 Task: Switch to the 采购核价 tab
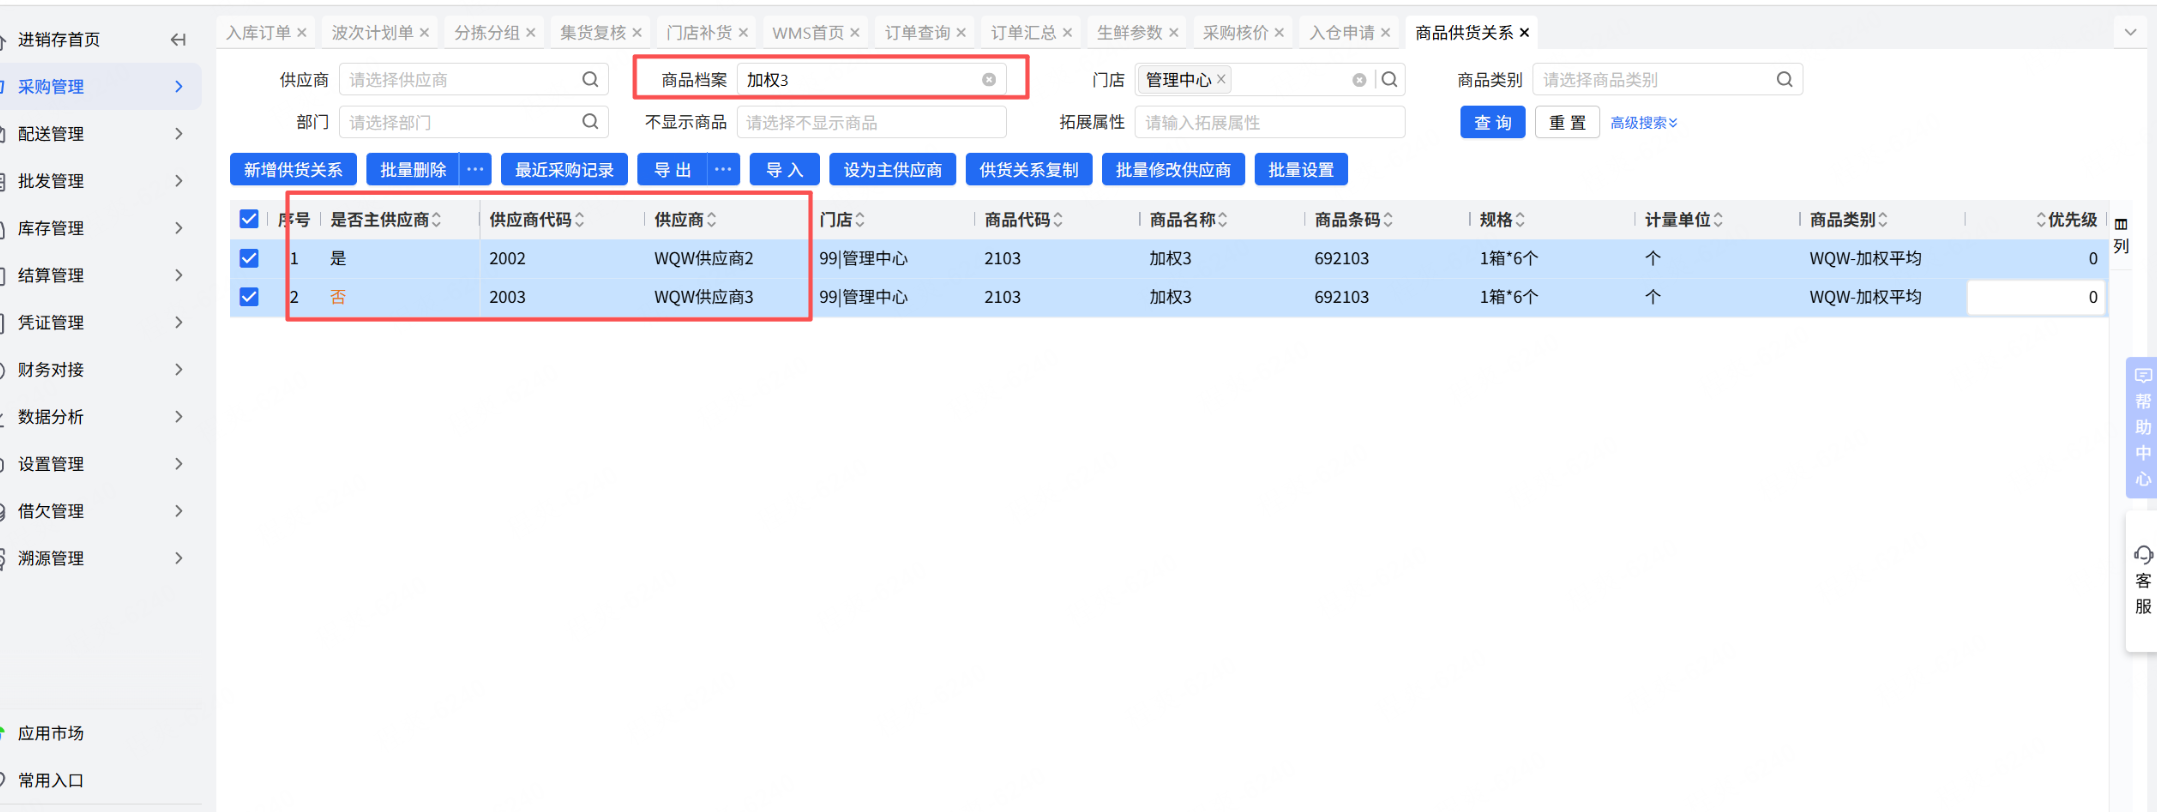[x=1235, y=33]
